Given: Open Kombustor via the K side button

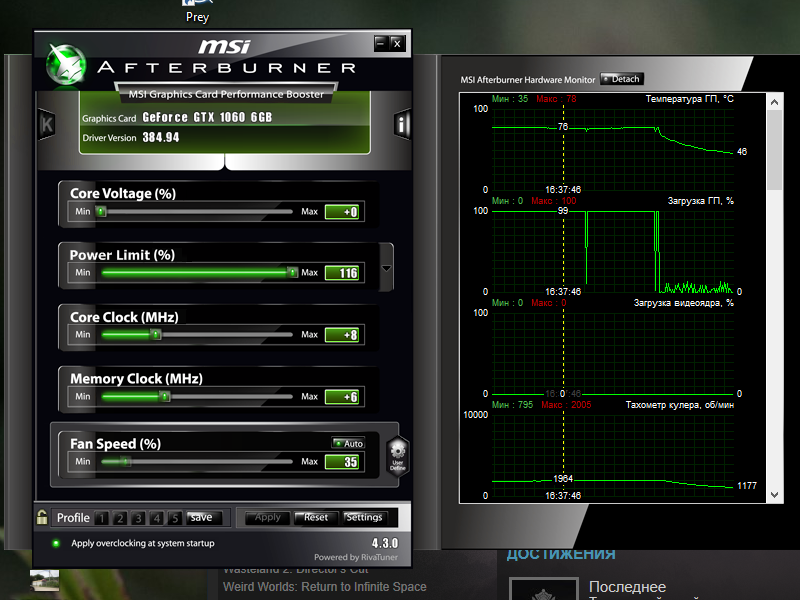Looking at the screenshot, I should [x=46, y=124].
